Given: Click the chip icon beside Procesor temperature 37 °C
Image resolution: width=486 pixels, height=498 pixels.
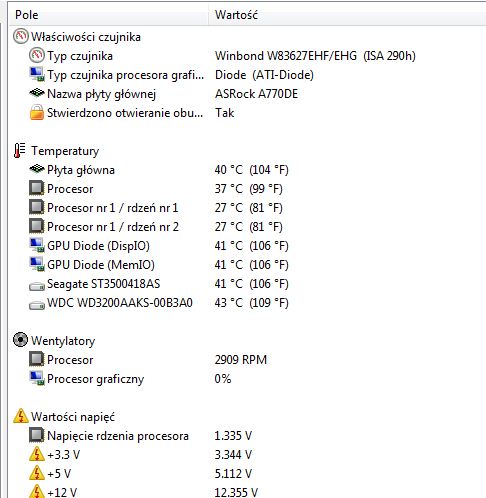Looking at the screenshot, I should [36, 188].
